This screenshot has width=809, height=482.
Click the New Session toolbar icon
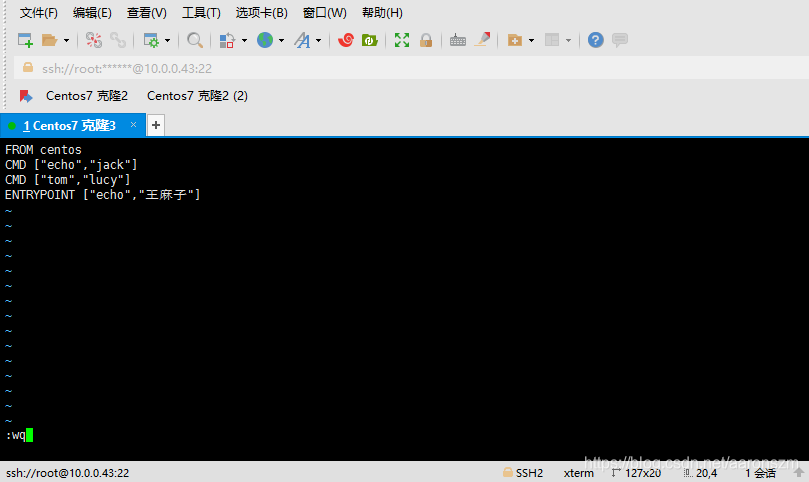25,40
